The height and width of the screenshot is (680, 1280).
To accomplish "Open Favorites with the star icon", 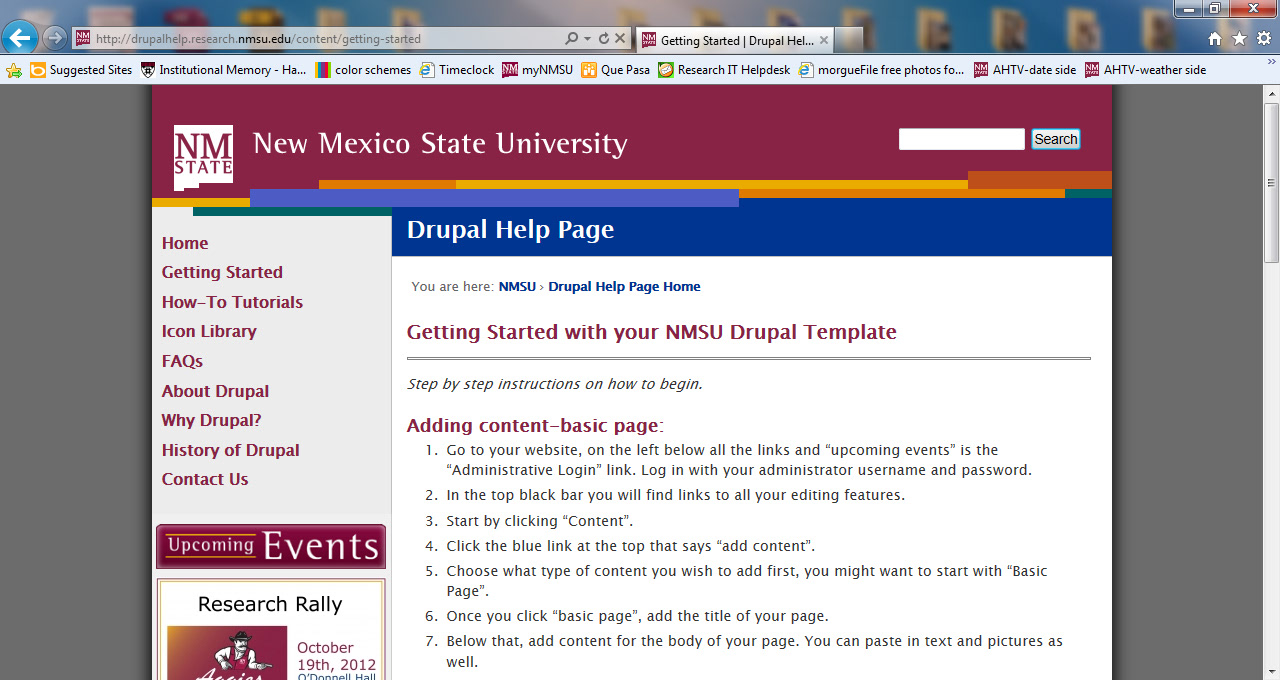I will point(1239,38).
